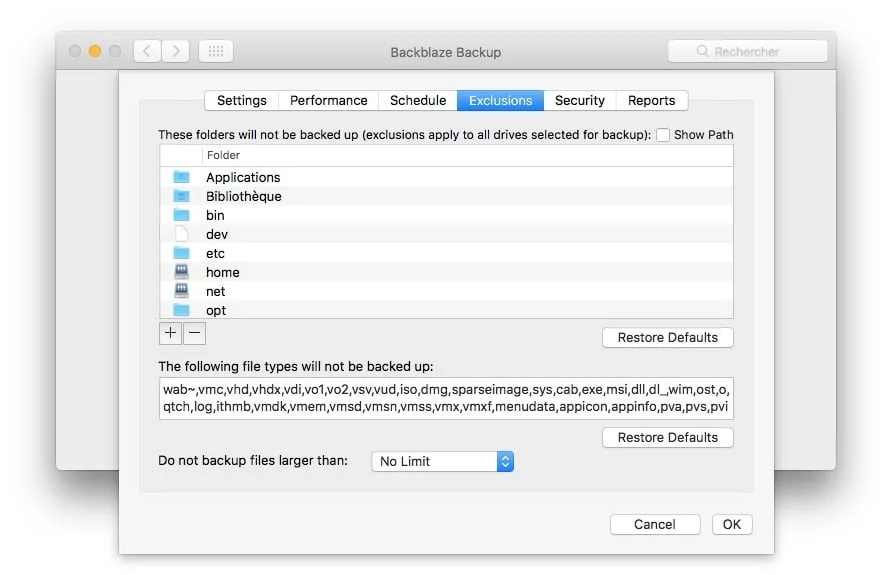Click the back navigation arrow

point(147,51)
